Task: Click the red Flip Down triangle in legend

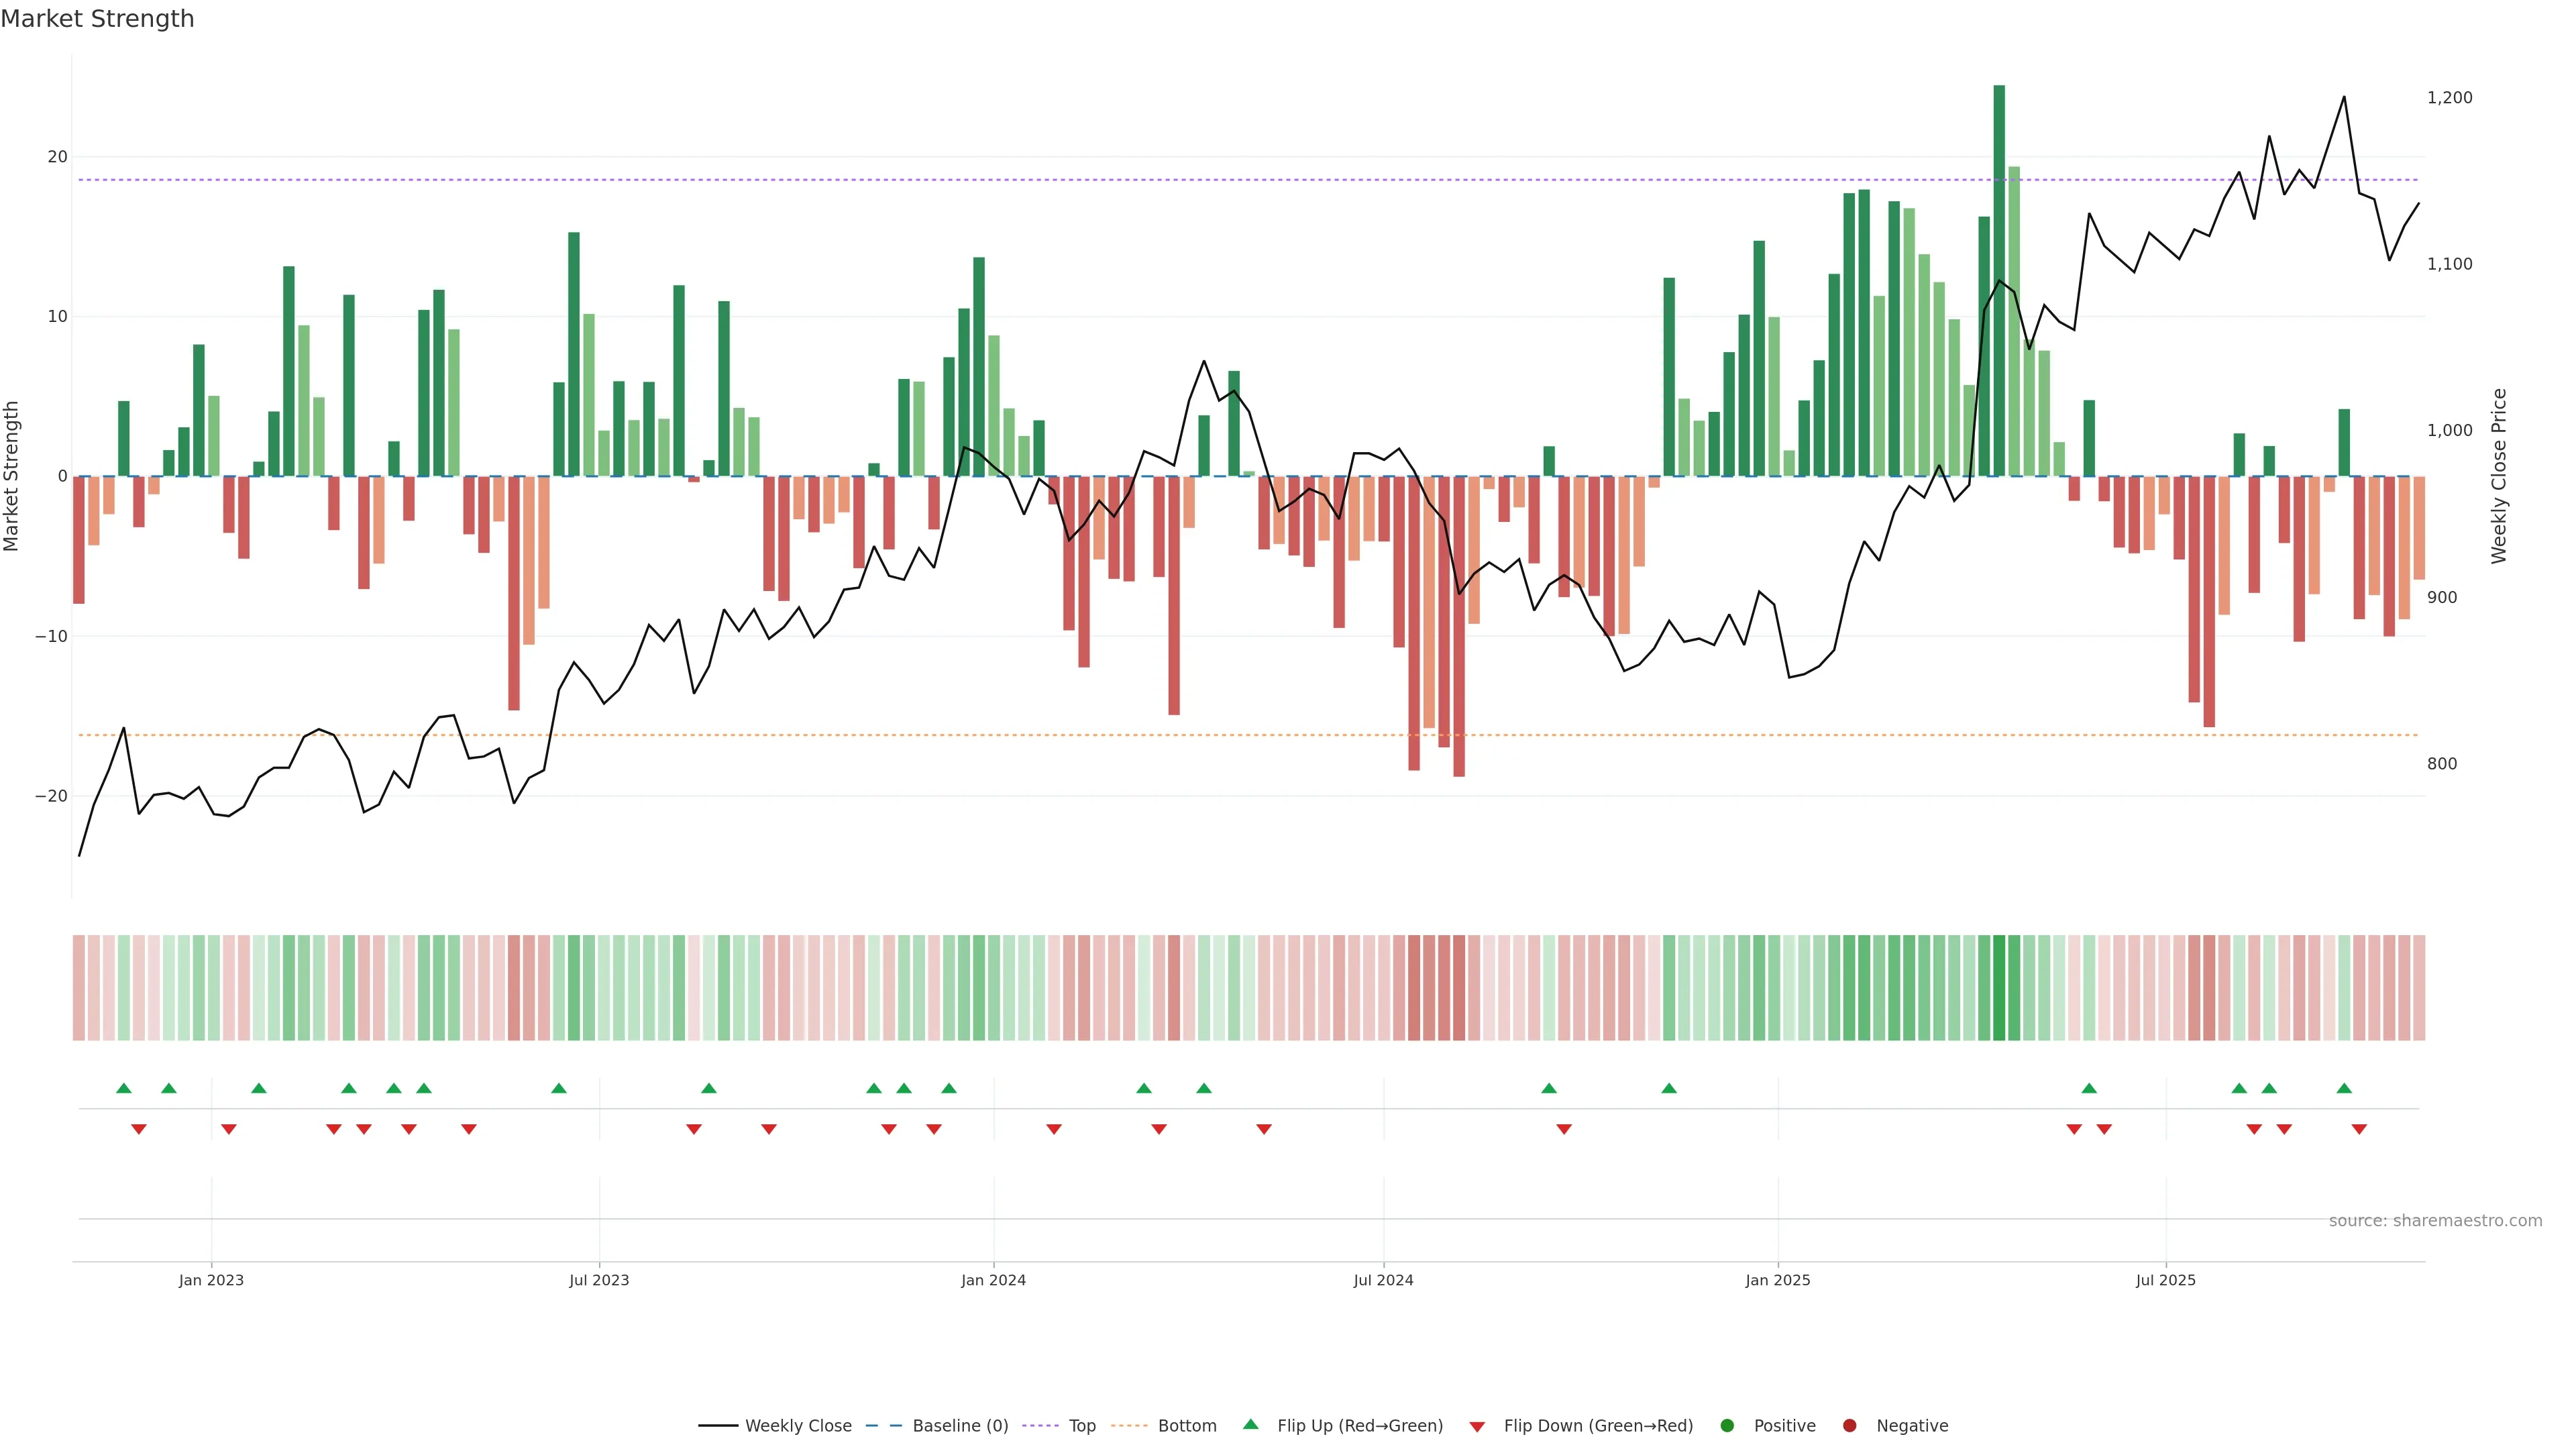Action: click(1477, 1427)
